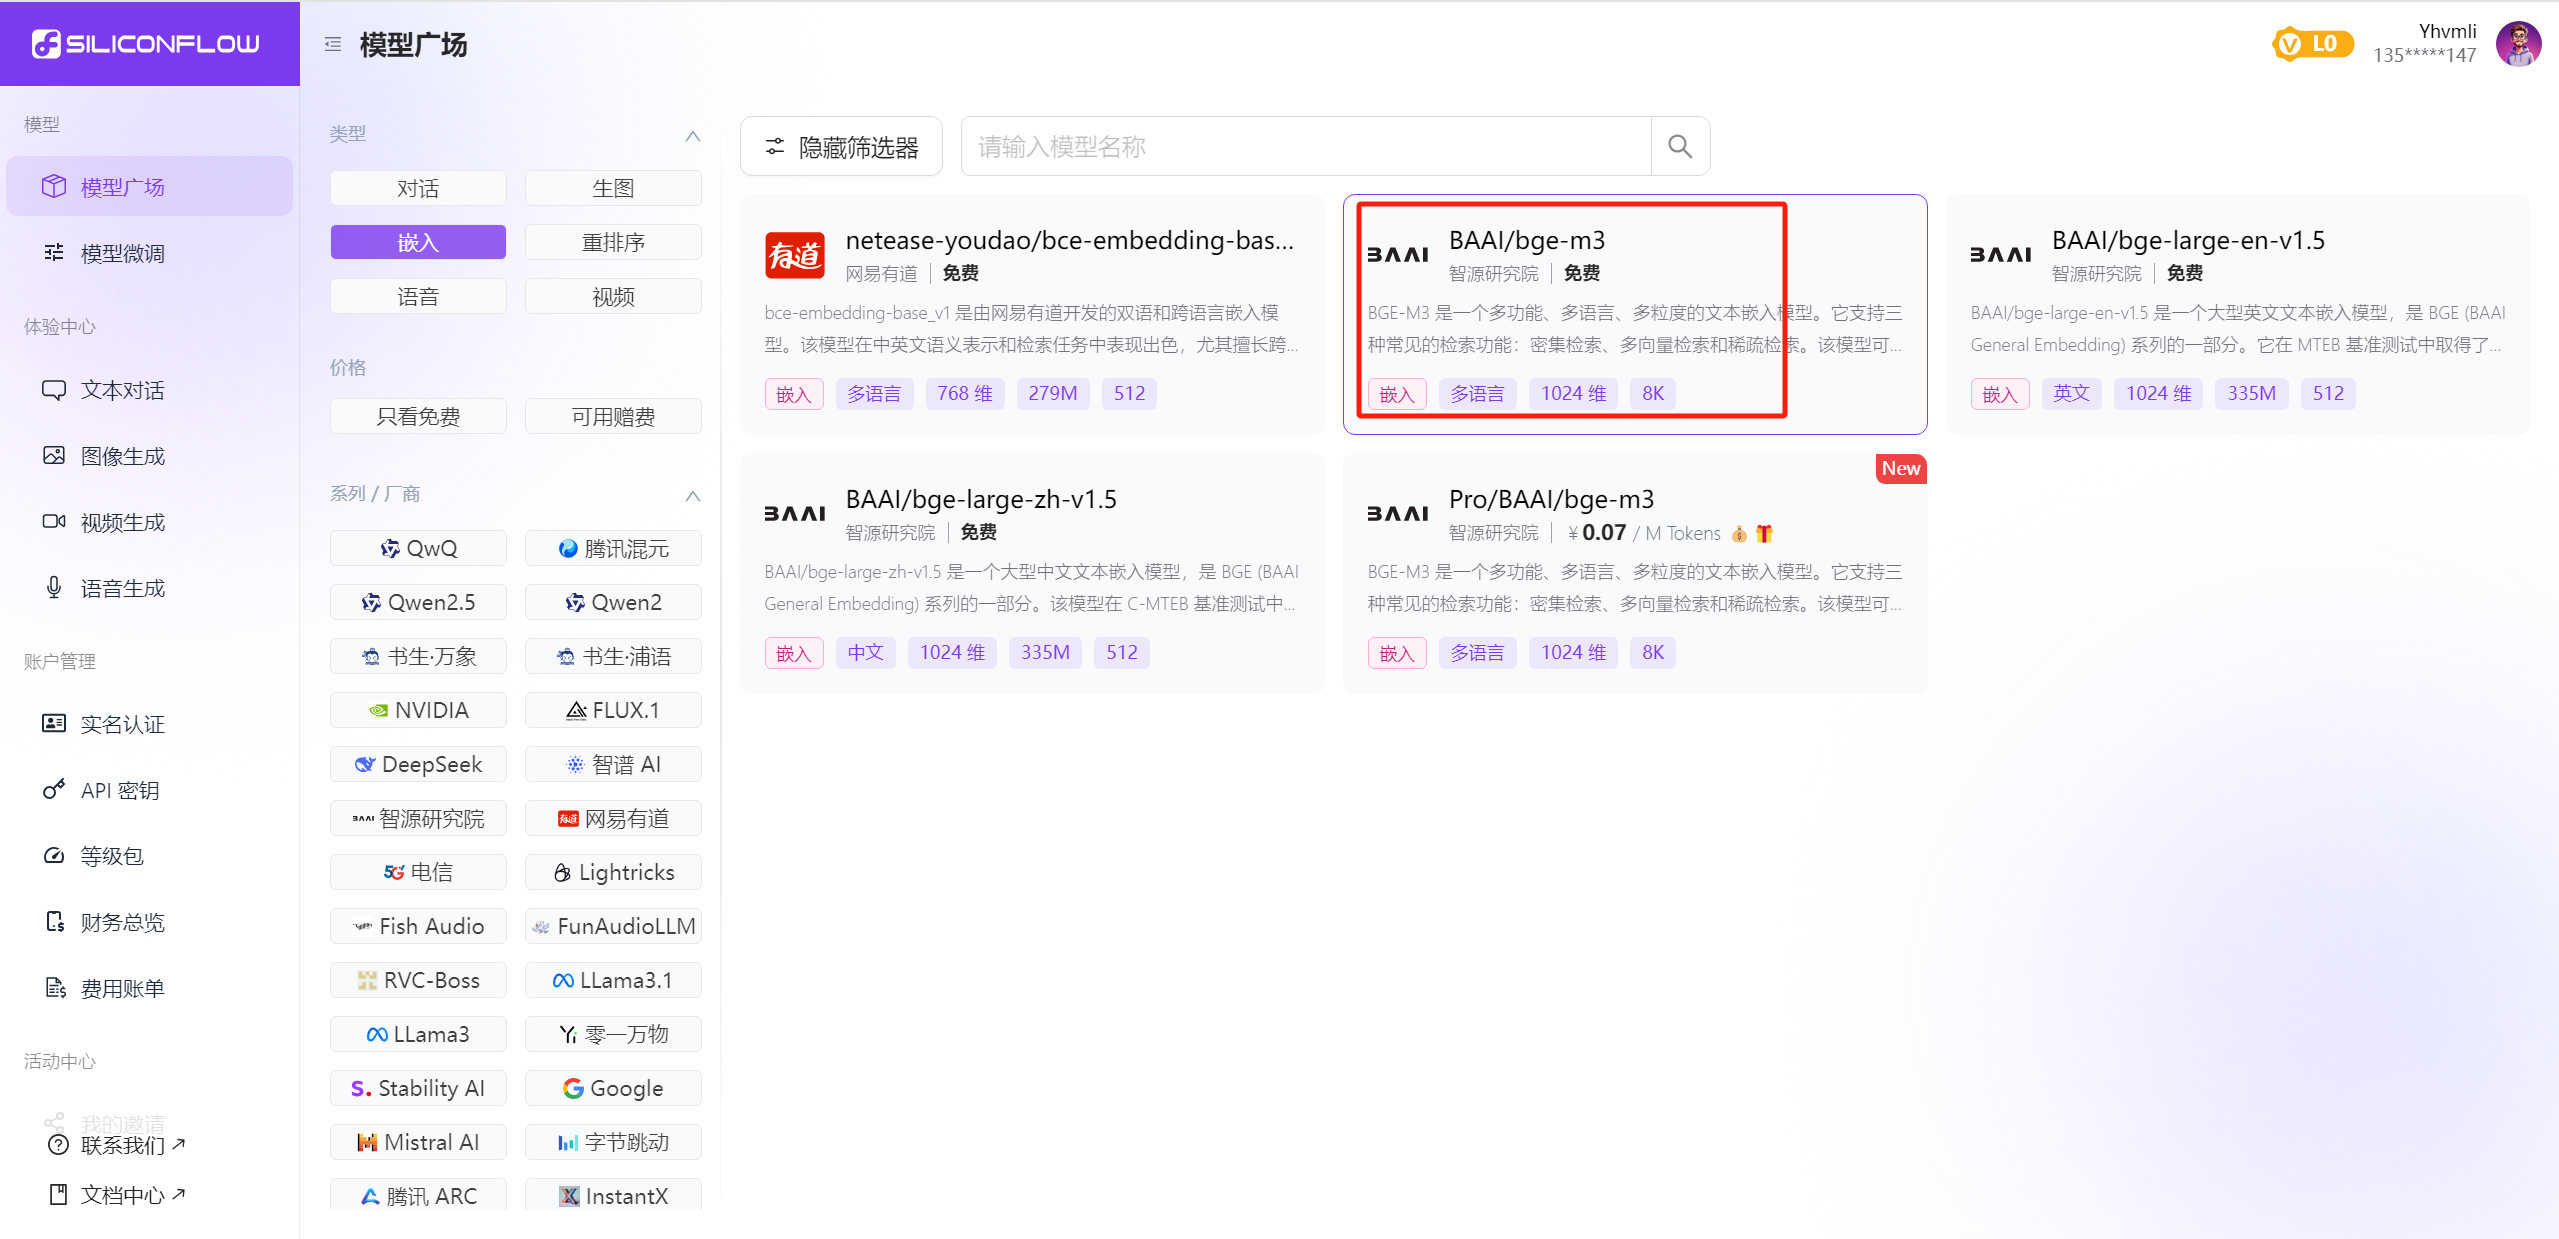Viewport: 2559px width, 1239px height.
Task: Collapse the 类型 filter section
Action: pos(692,135)
